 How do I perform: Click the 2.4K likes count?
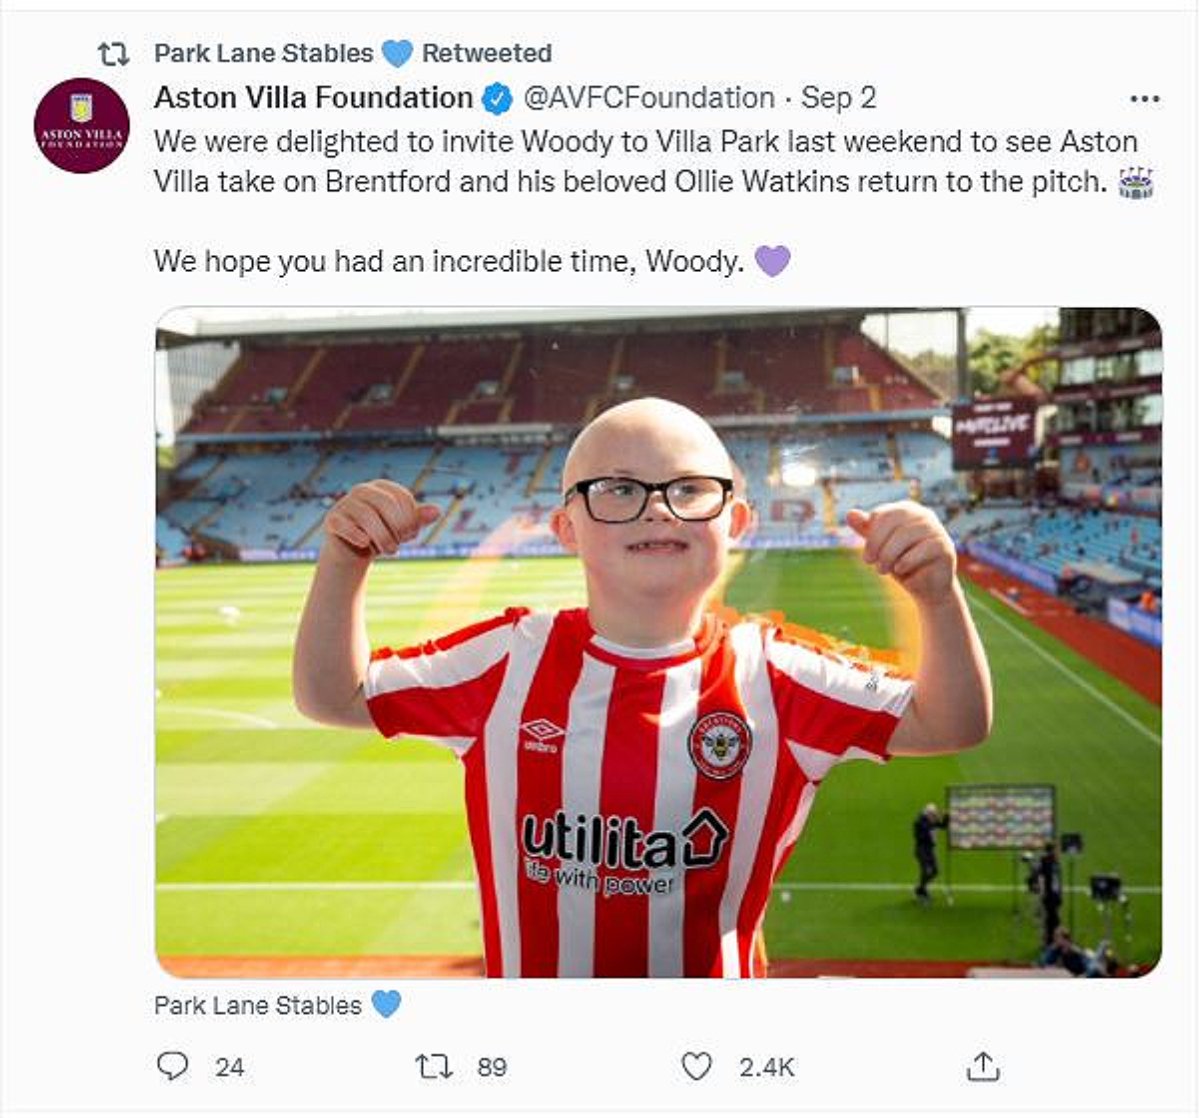coord(766,1067)
